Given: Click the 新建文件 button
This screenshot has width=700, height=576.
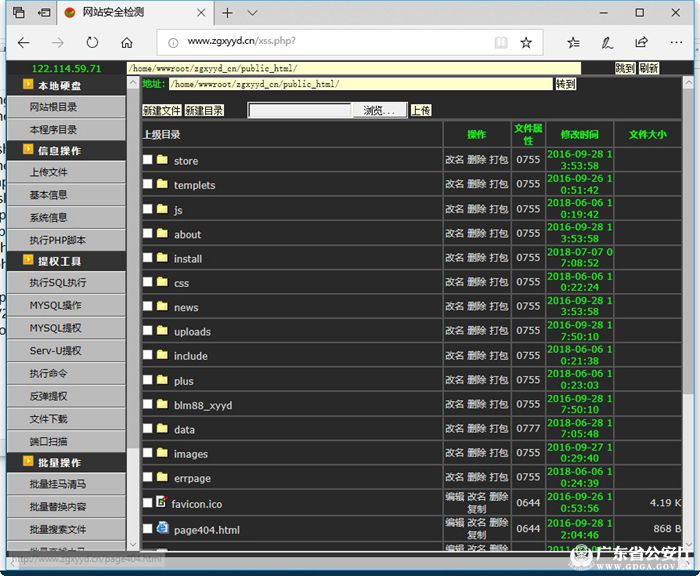Looking at the screenshot, I should 162,110.
